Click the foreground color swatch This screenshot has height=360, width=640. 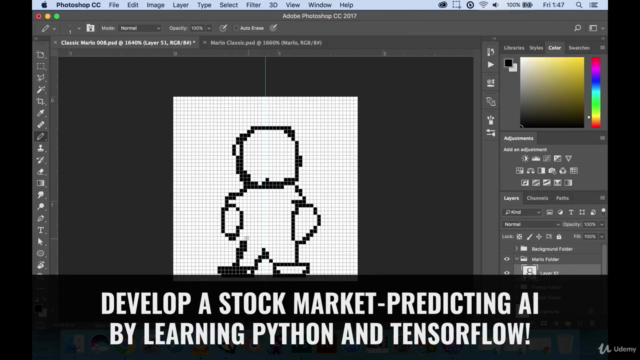pyautogui.click(x=508, y=63)
